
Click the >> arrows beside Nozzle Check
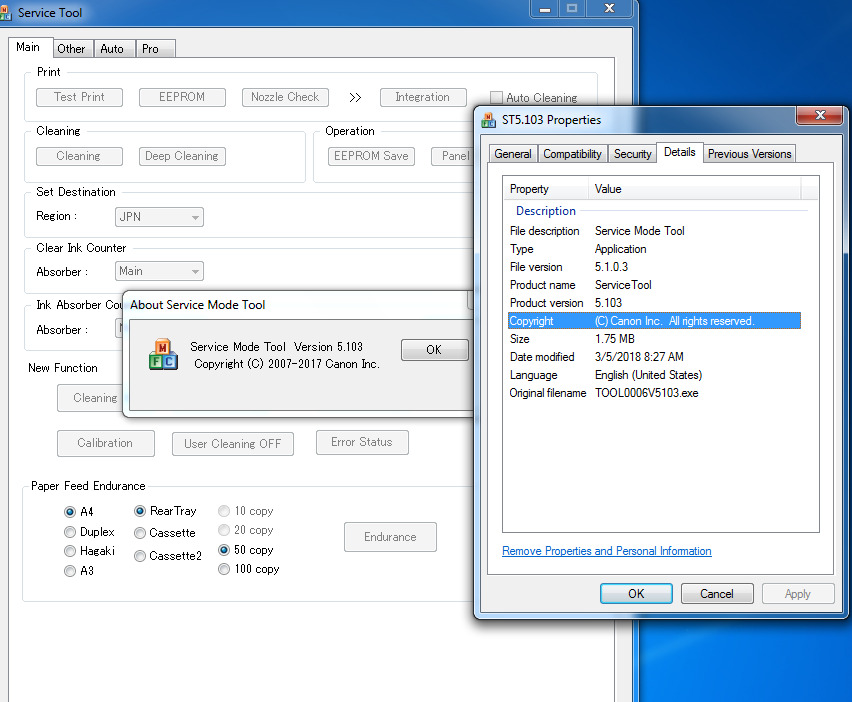(355, 97)
